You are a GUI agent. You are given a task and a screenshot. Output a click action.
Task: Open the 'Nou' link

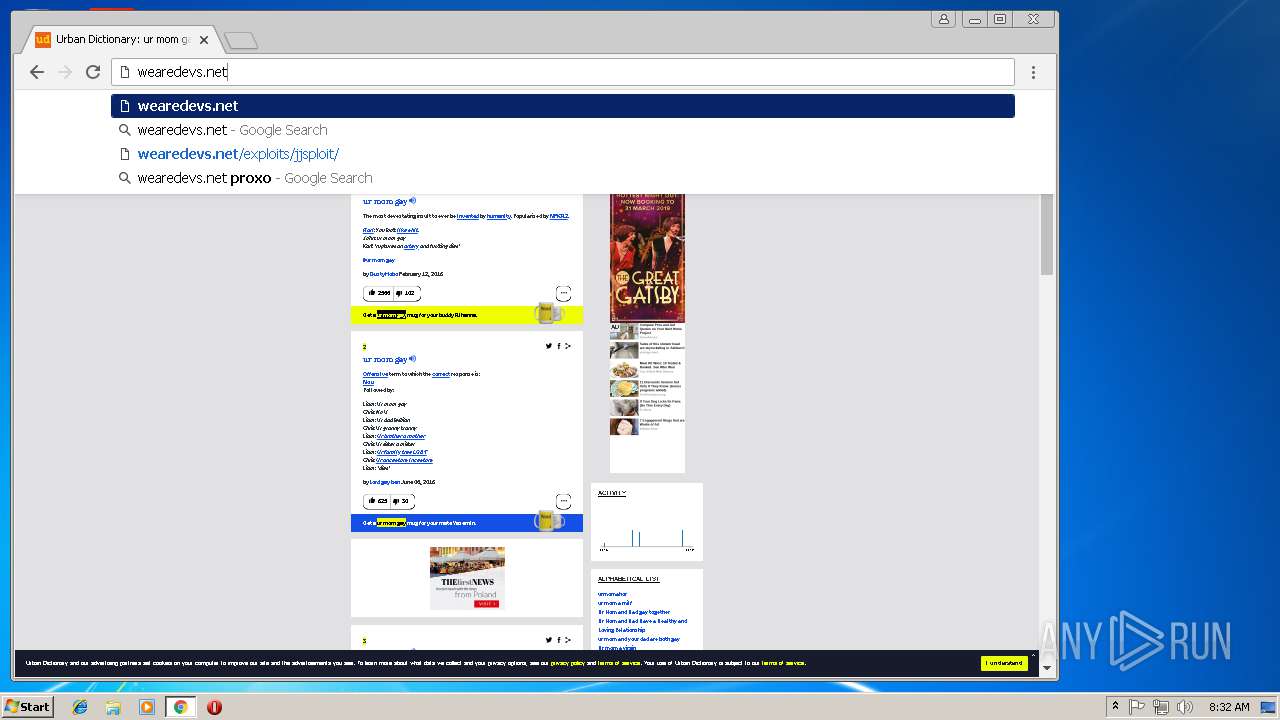point(368,382)
